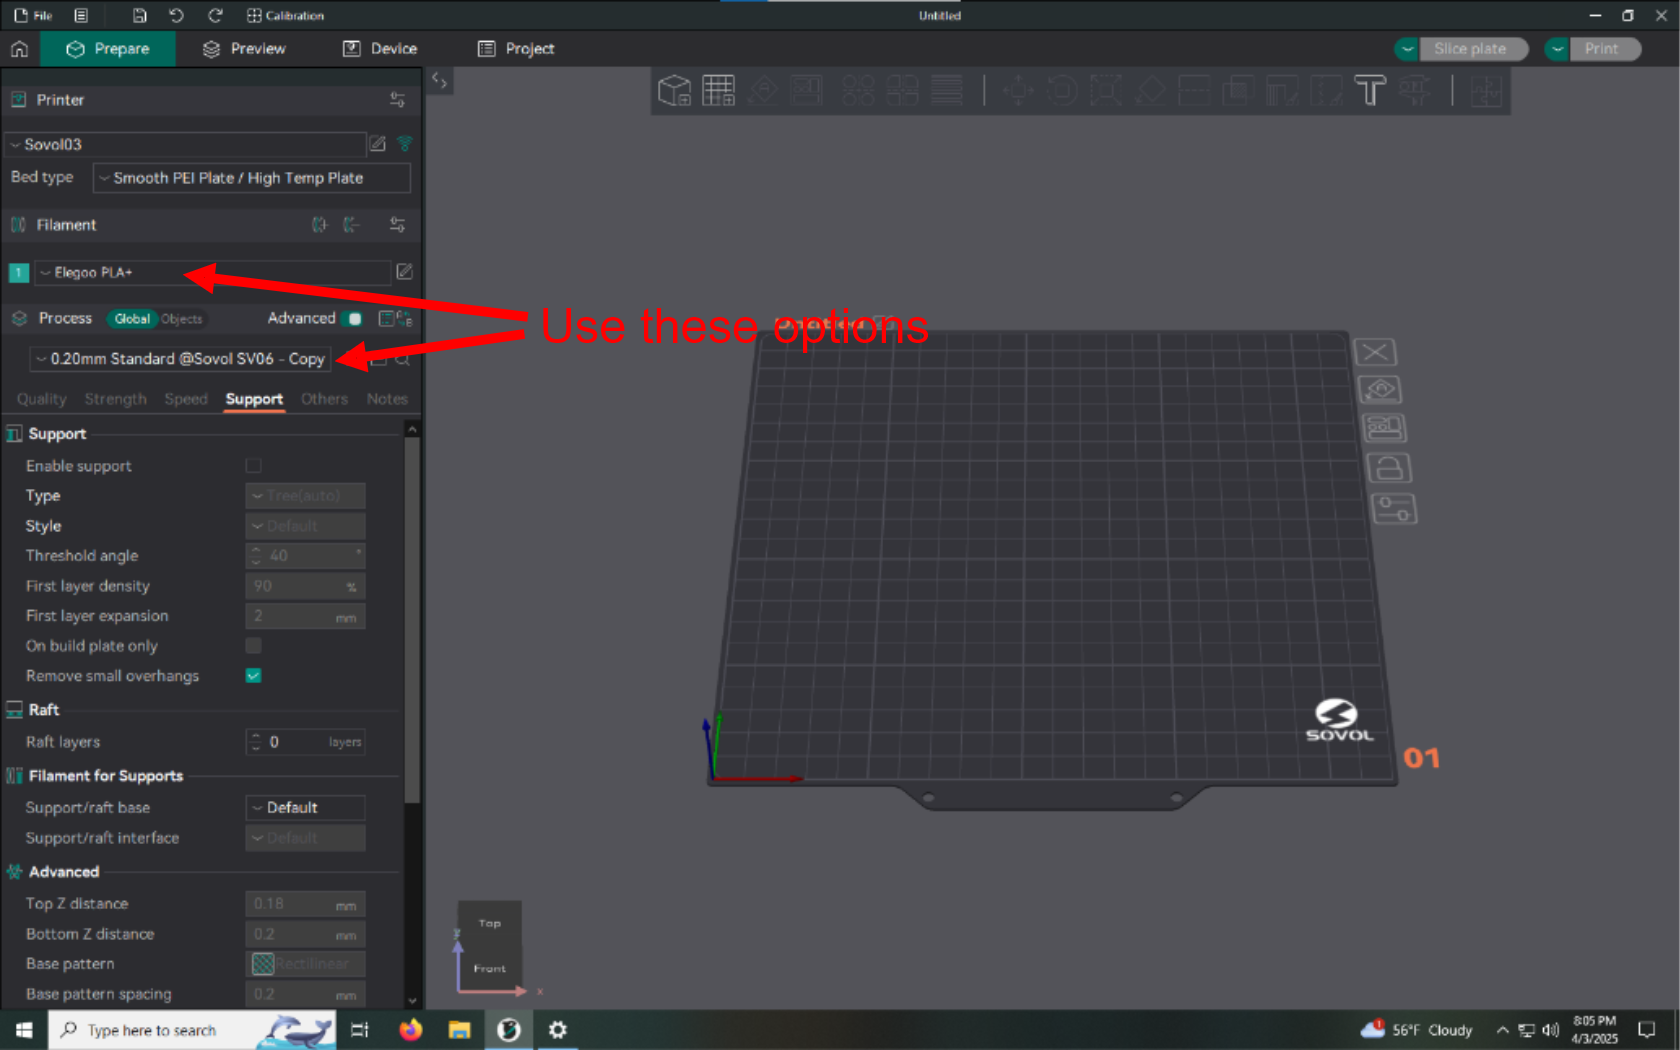1680x1050 pixels.
Task: Click the lock plate icon
Action: click(1388, 468)
